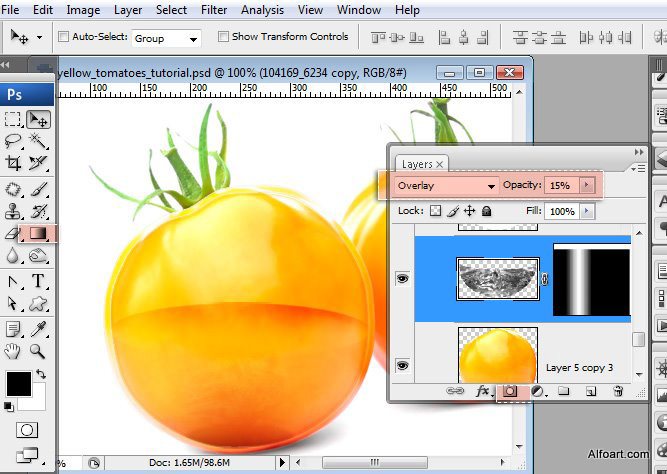Select the Crop tool
This screenshot has height=474, width=667.
[x=14, y=162]
